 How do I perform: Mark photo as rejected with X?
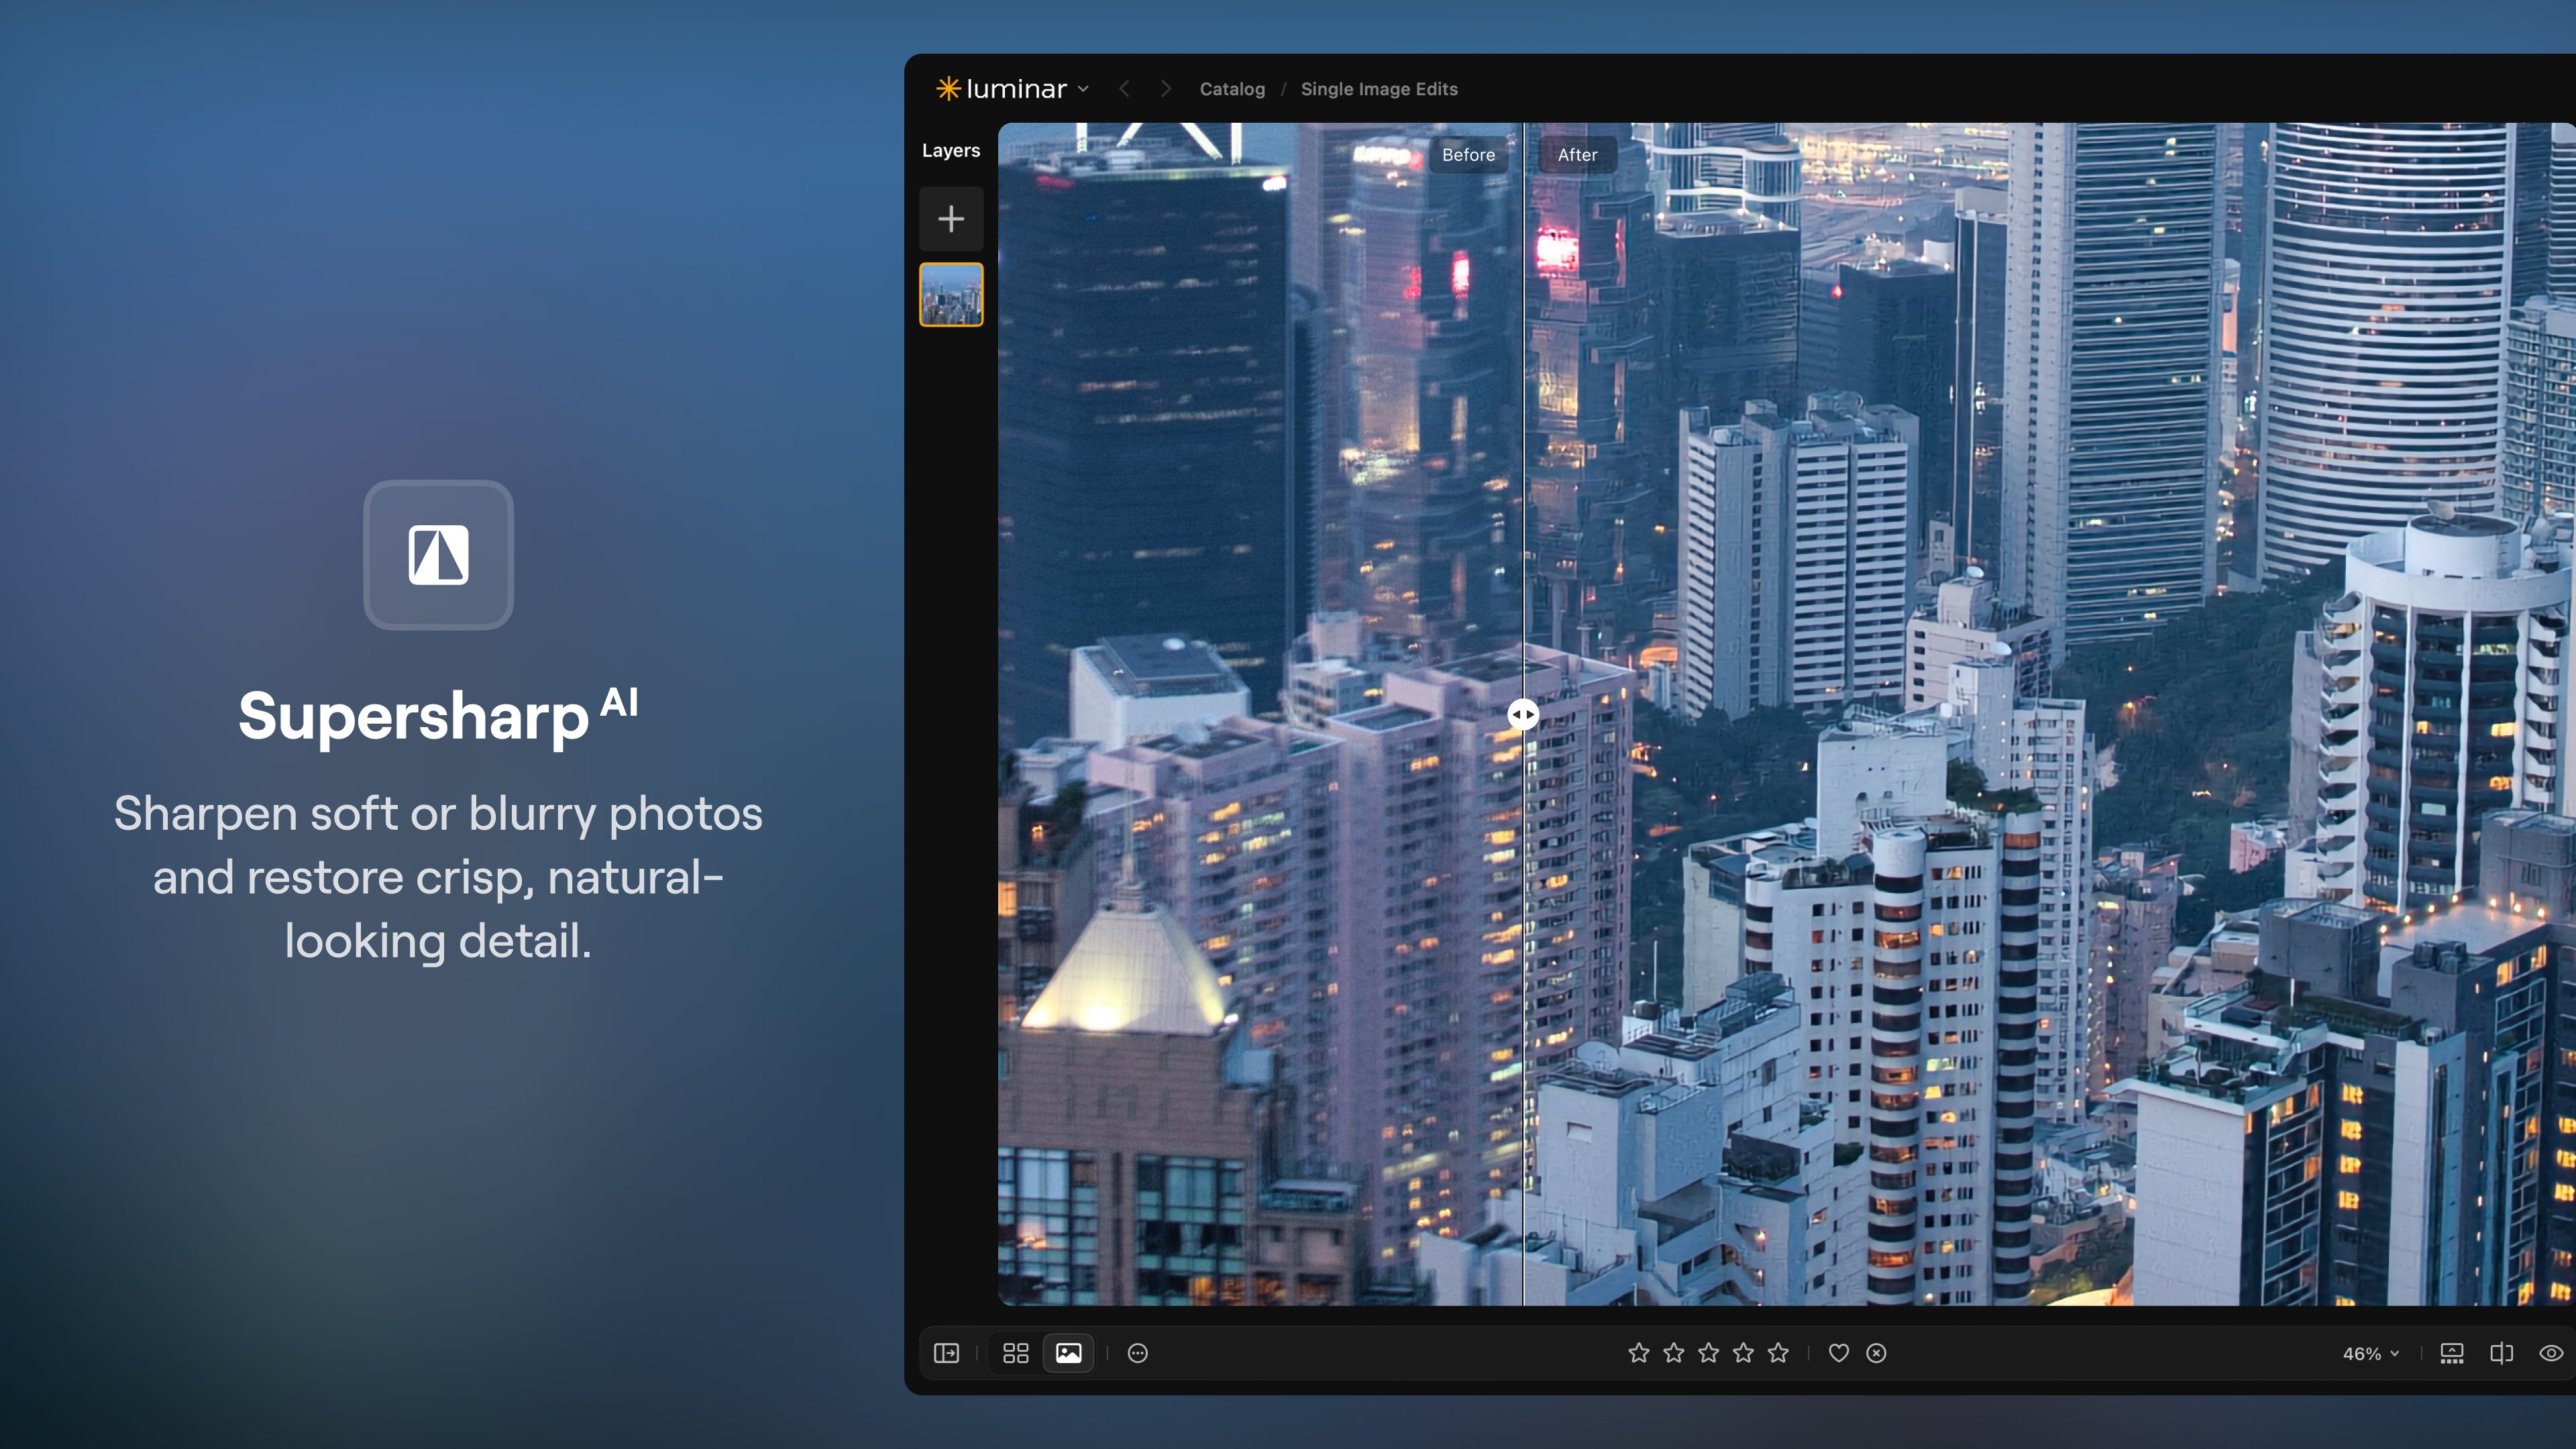click(x=1877, y=1353)
